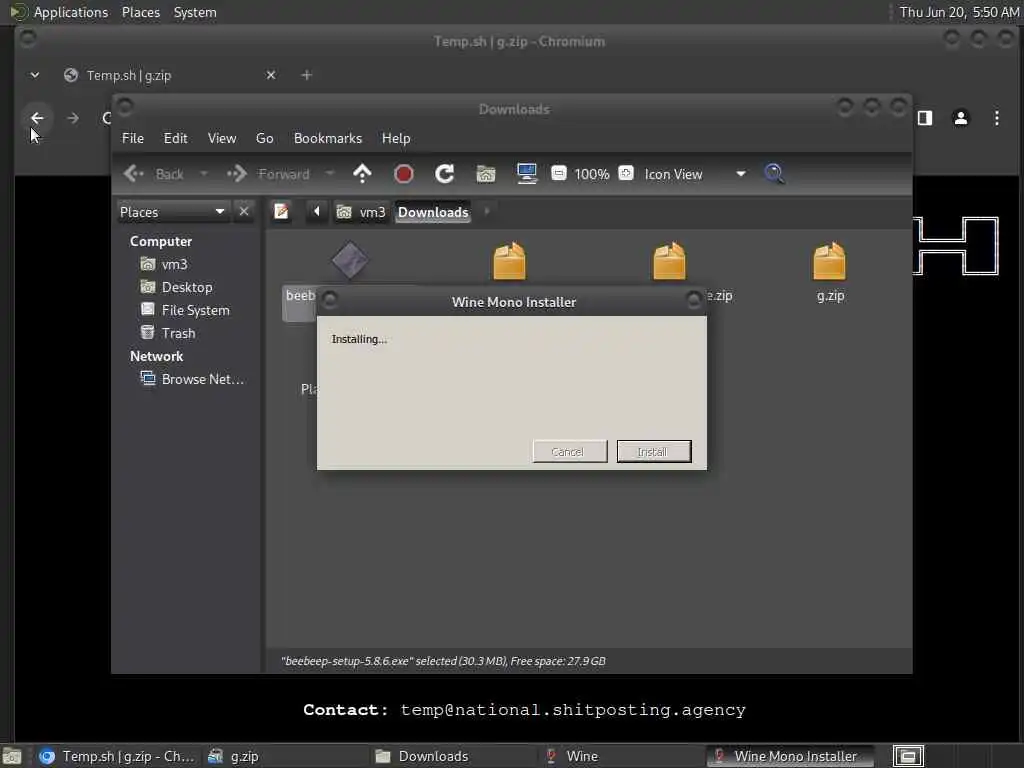This screenshot has width=1024, height=768.
Task: Open the Forward history dropdown arrow
Action: click(x=330, y=174)
